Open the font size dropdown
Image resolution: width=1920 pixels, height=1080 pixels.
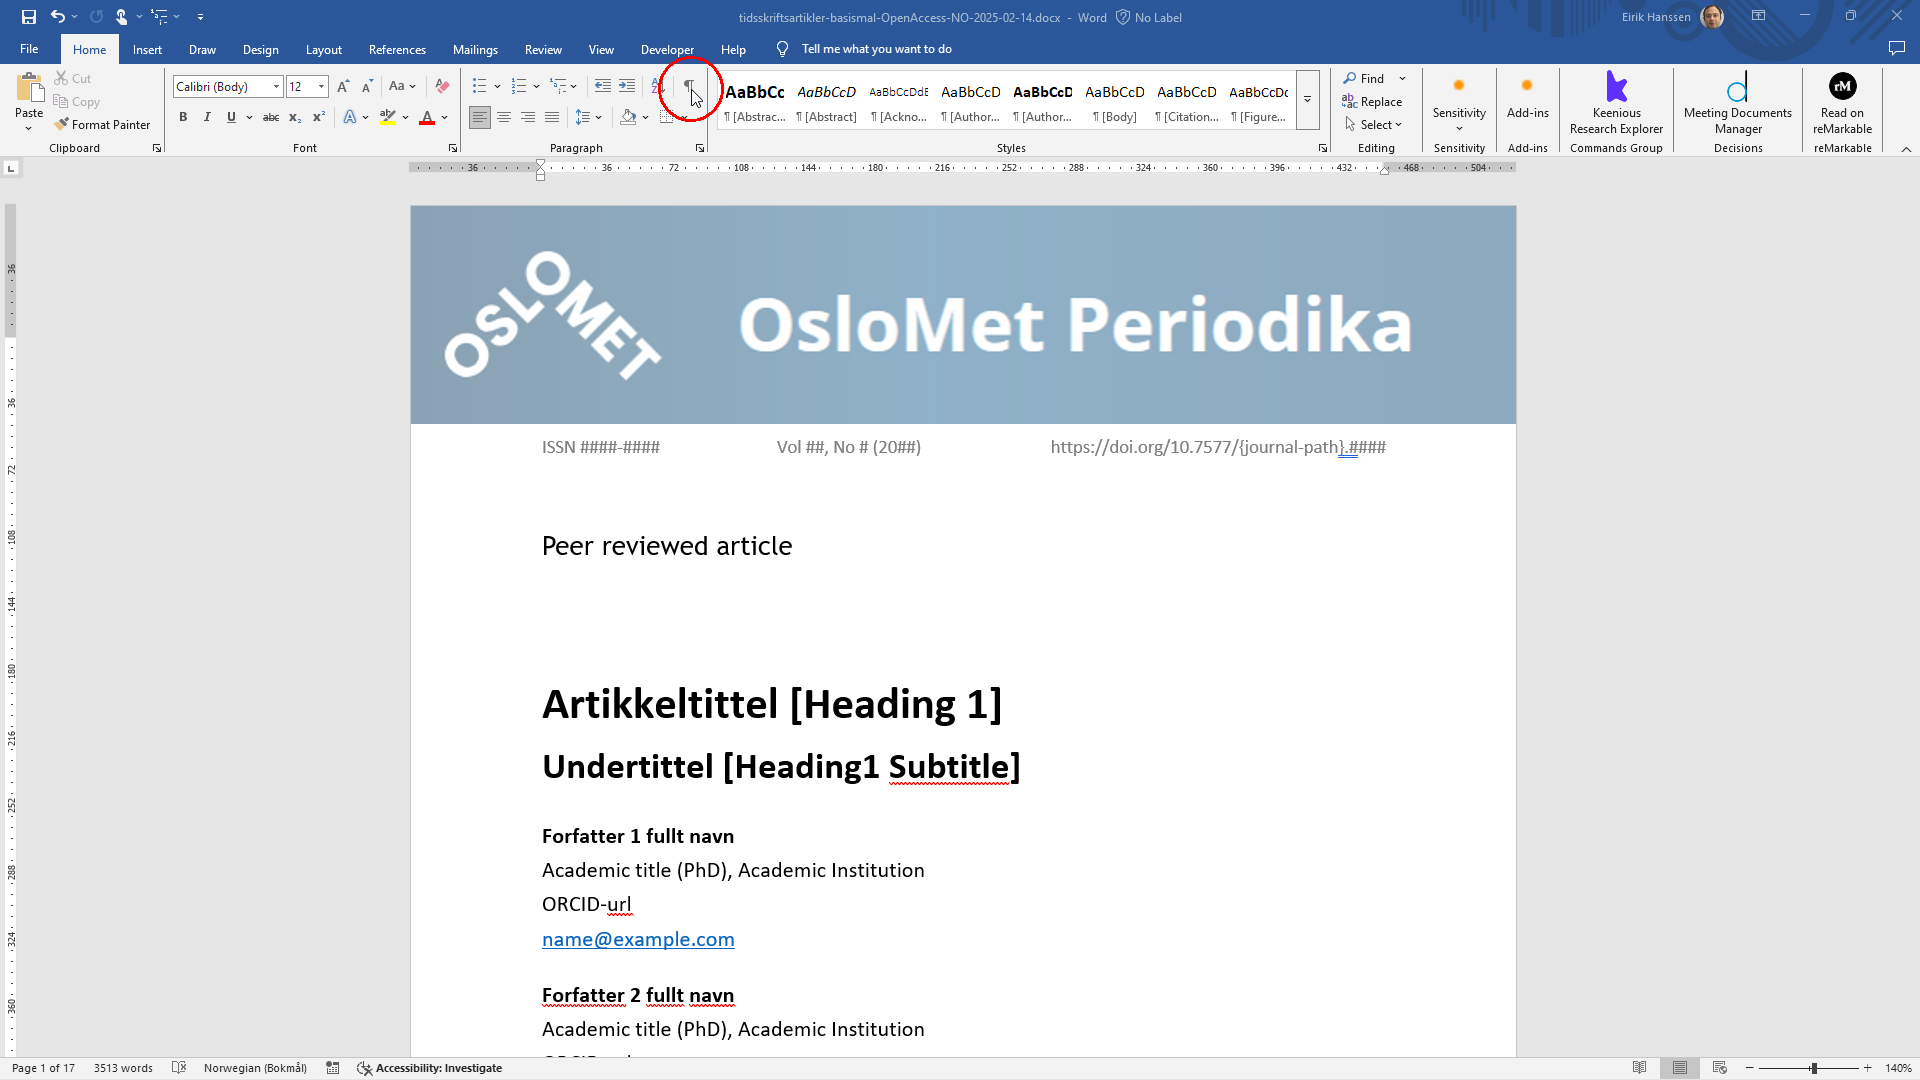click(322, 87)
